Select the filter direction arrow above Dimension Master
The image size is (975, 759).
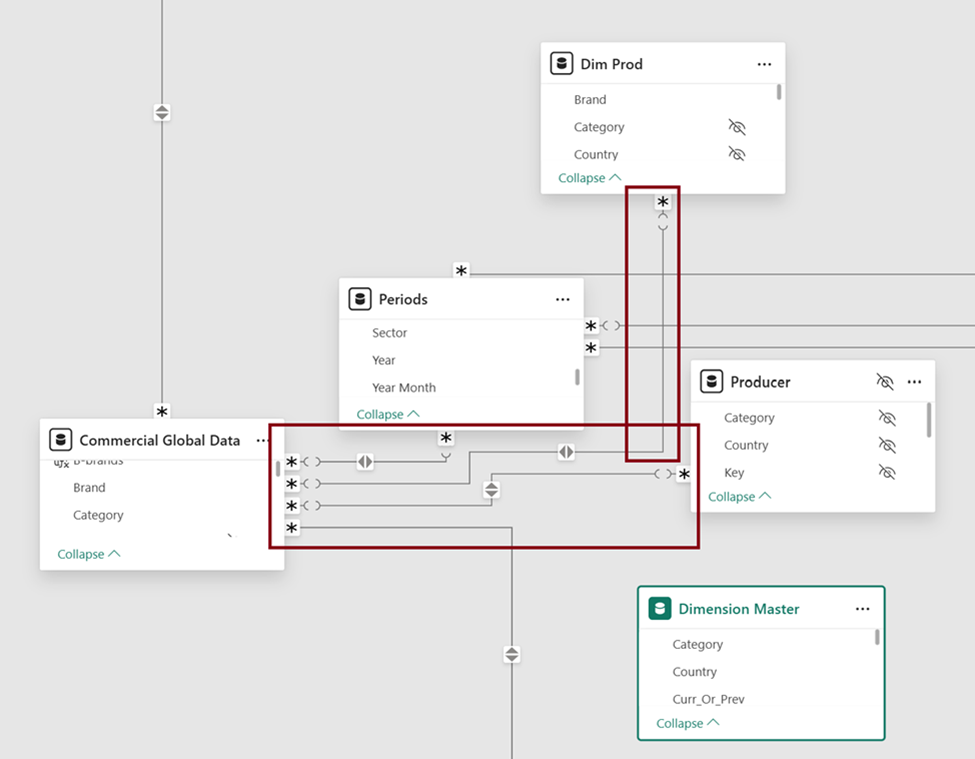point(512,654)
